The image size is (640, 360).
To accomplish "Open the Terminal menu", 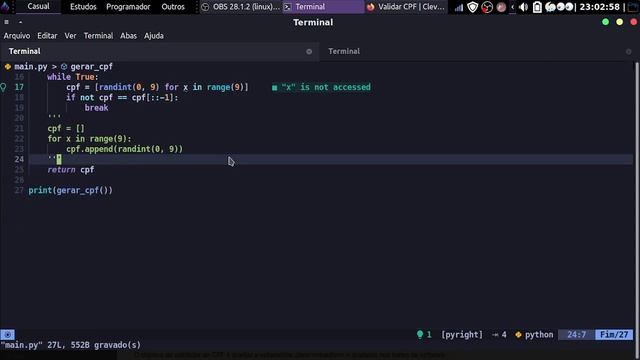I will click(x=98, y=36).
